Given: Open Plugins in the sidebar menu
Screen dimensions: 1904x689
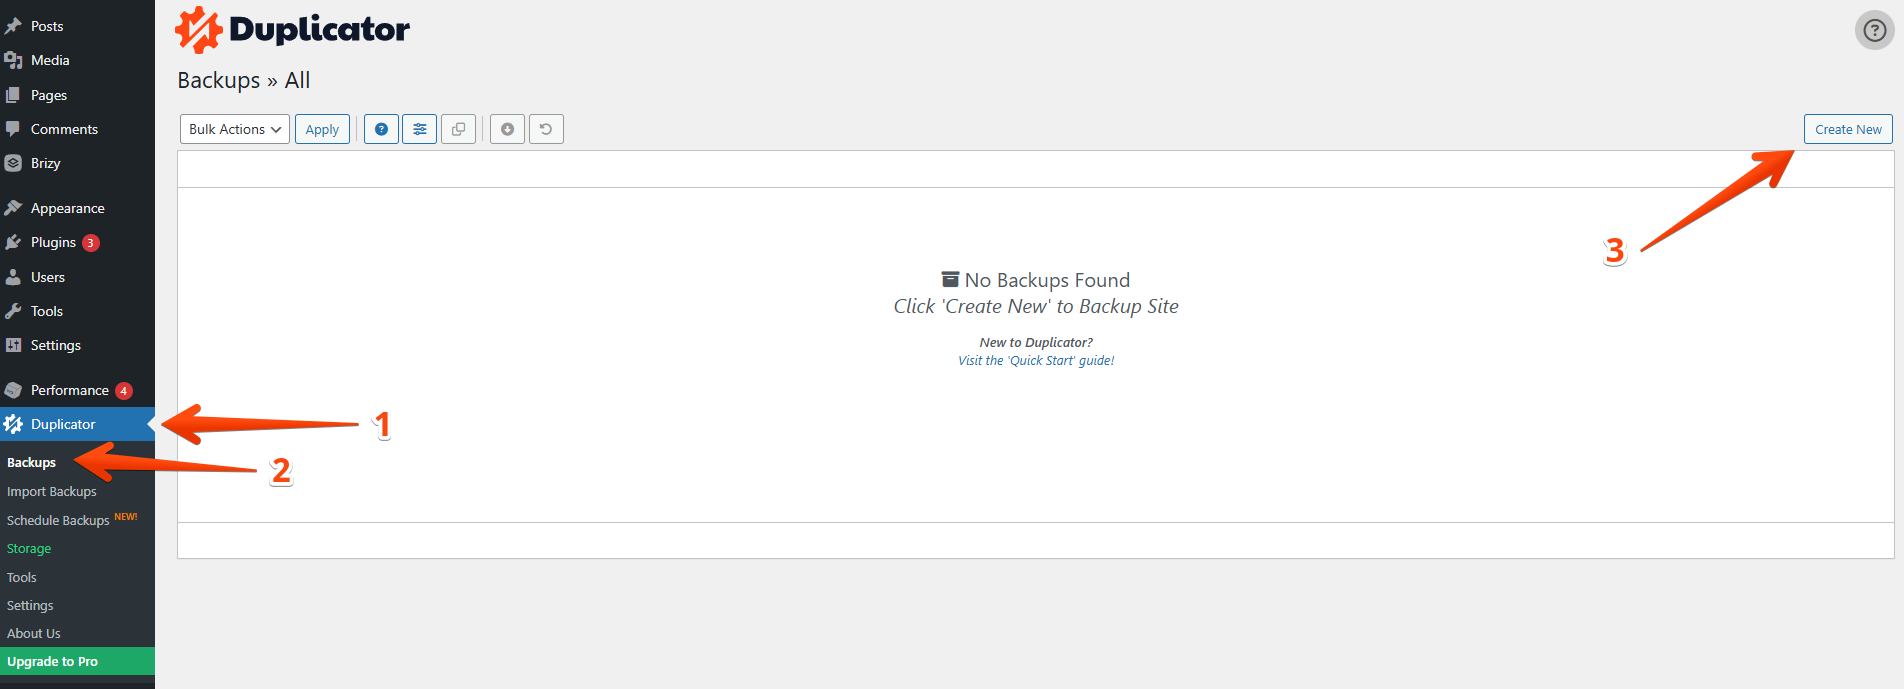Looking at the screenshot, I should click(53, 242).
